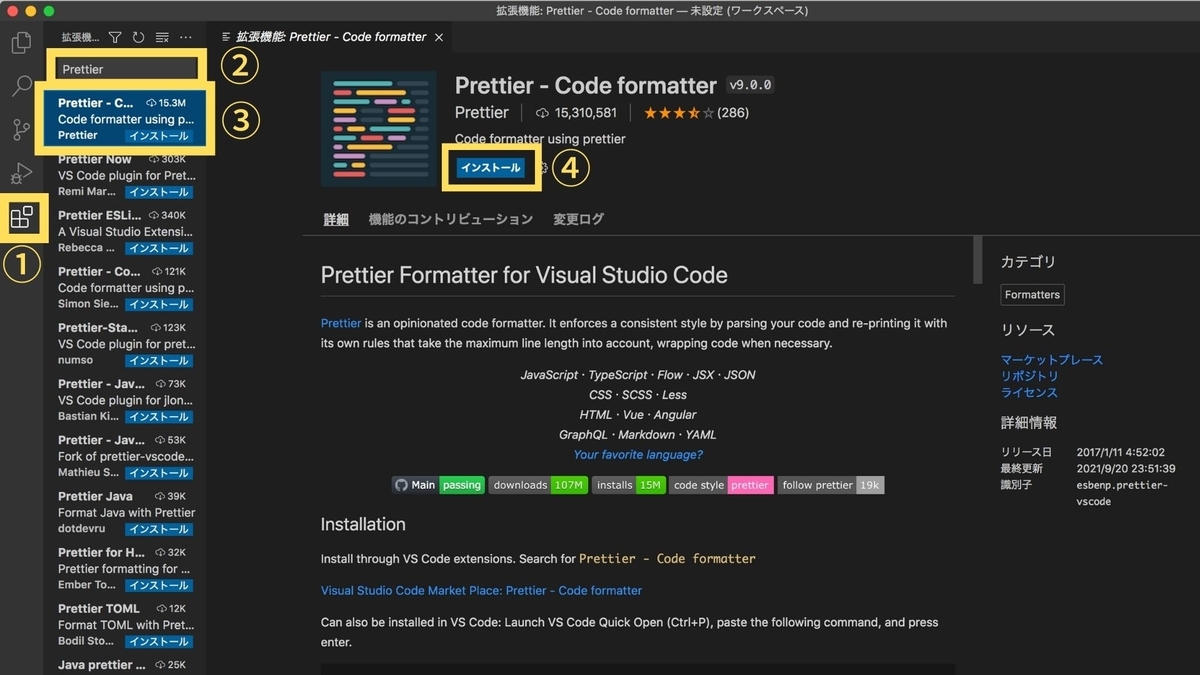The image size is (1200, 675).
Task: Click the installs 15M badge
Action: (629, 485)
